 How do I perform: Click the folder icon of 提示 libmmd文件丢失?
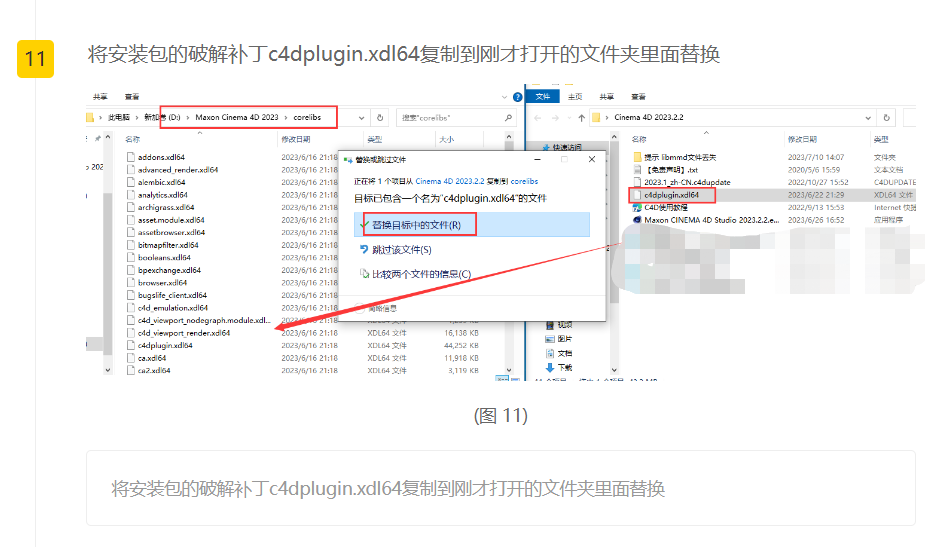[637, 157]
